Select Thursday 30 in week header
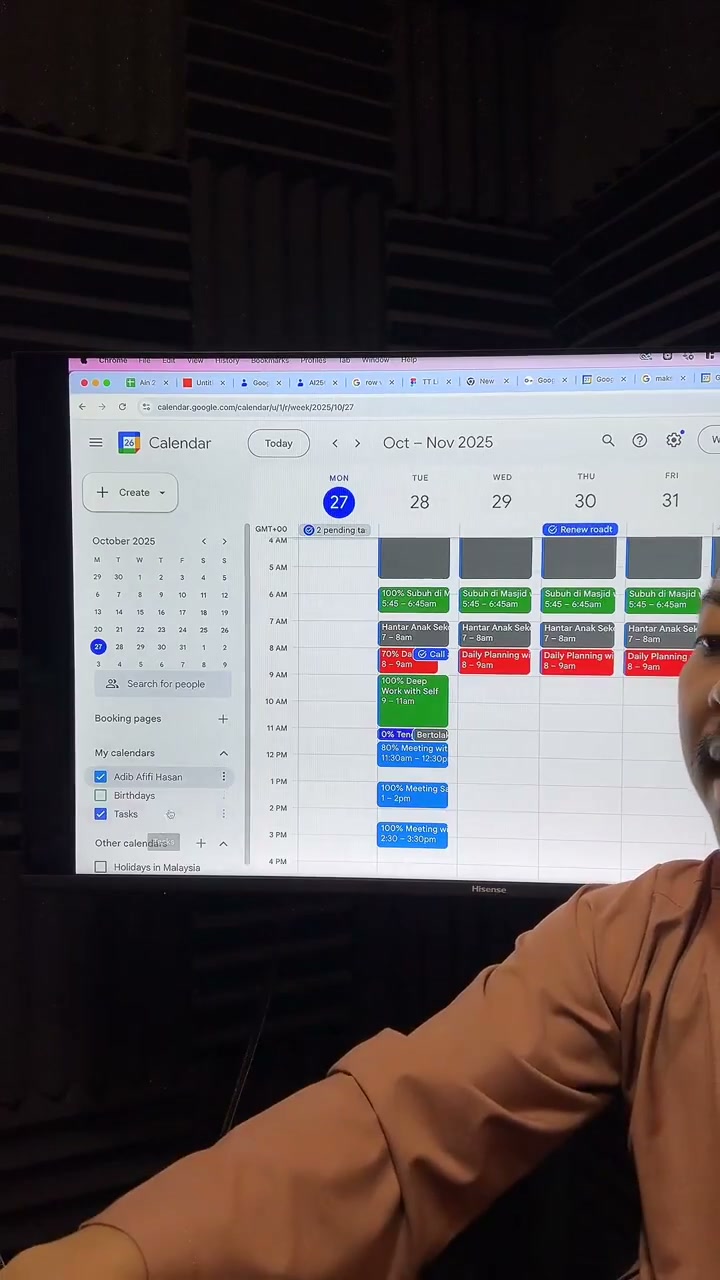This screenshot has width=720, height=1280. point(585,502)
